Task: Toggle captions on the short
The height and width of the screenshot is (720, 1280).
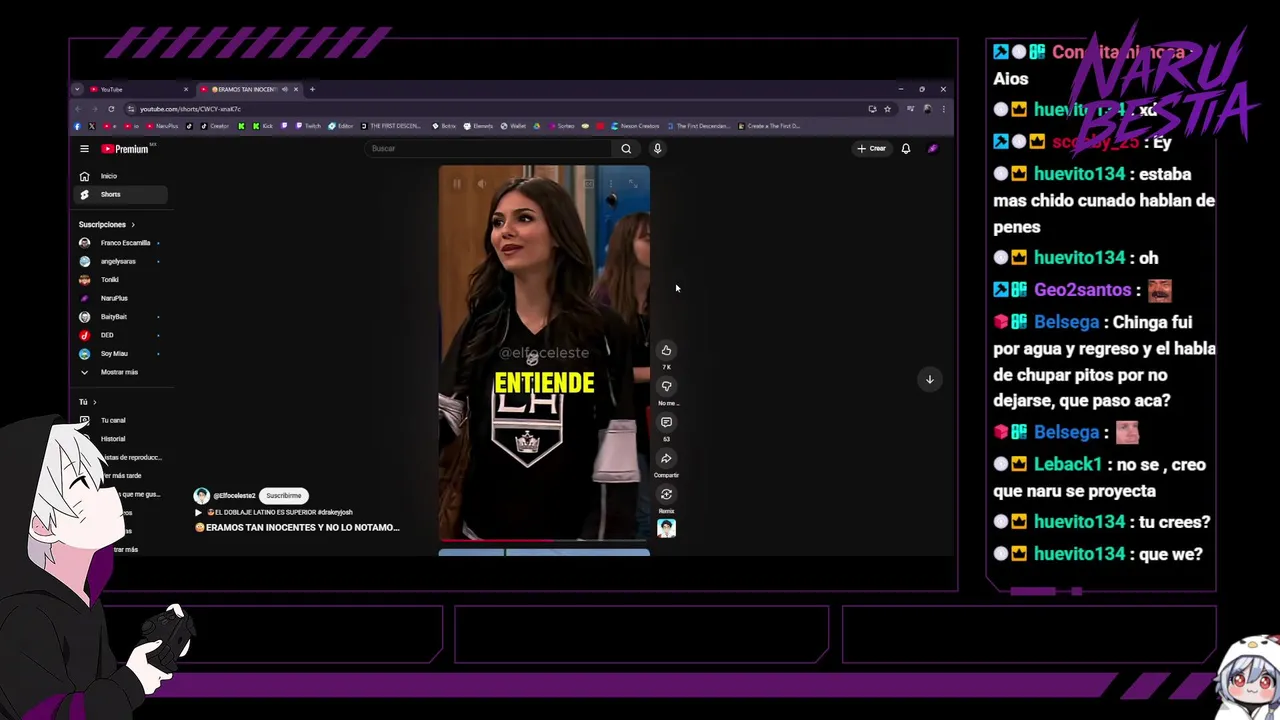Action: (588, 183)
